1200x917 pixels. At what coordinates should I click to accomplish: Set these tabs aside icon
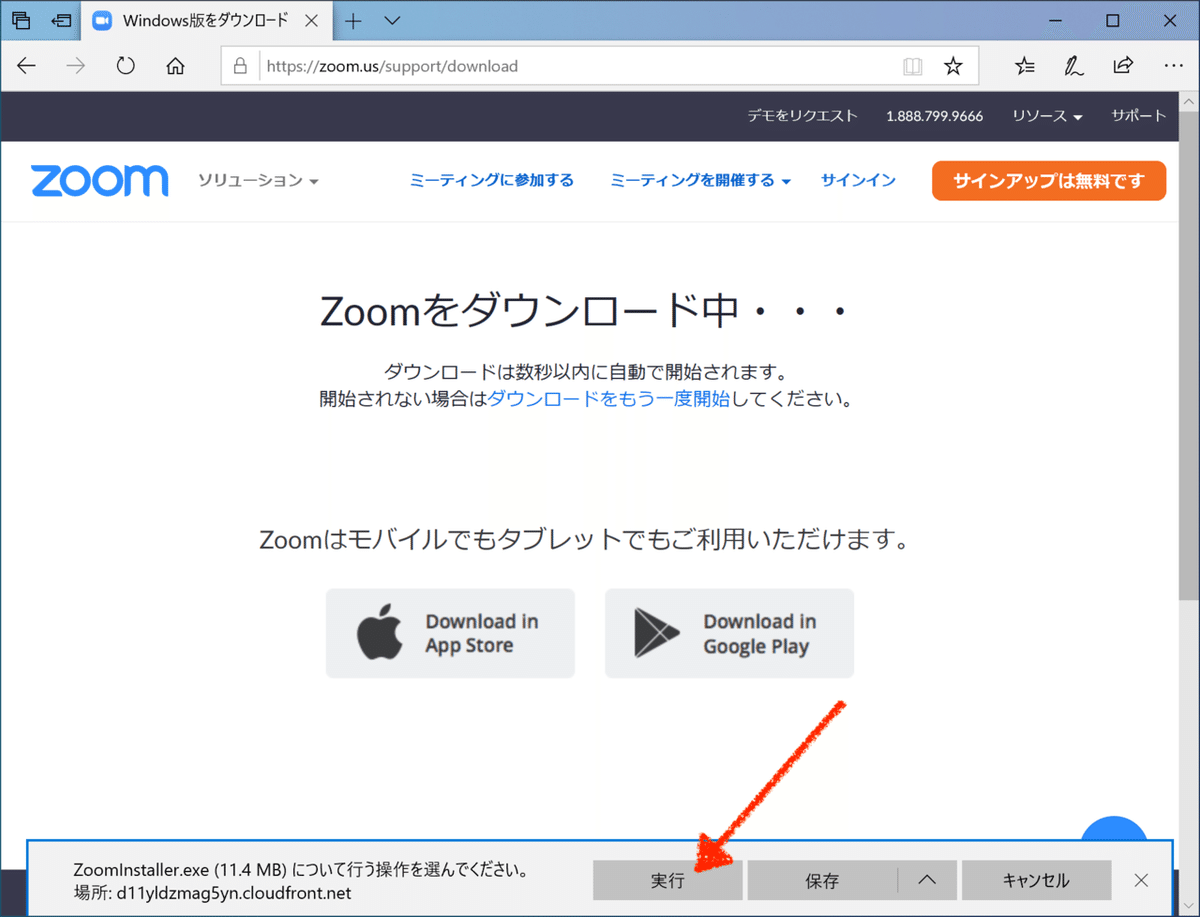61,20
